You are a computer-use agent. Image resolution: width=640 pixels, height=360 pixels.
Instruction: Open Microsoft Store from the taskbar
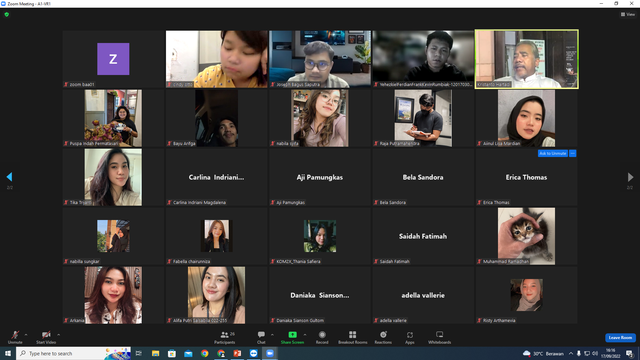tap(171, 353)
